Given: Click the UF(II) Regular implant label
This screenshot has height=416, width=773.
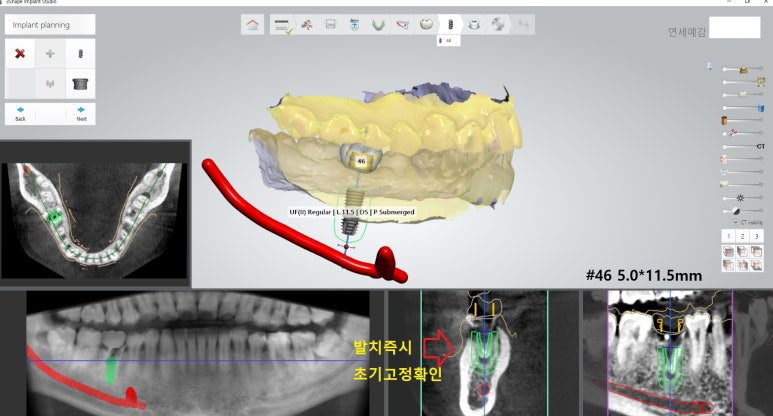Looking at the screenshot, I should pos(351,212).
